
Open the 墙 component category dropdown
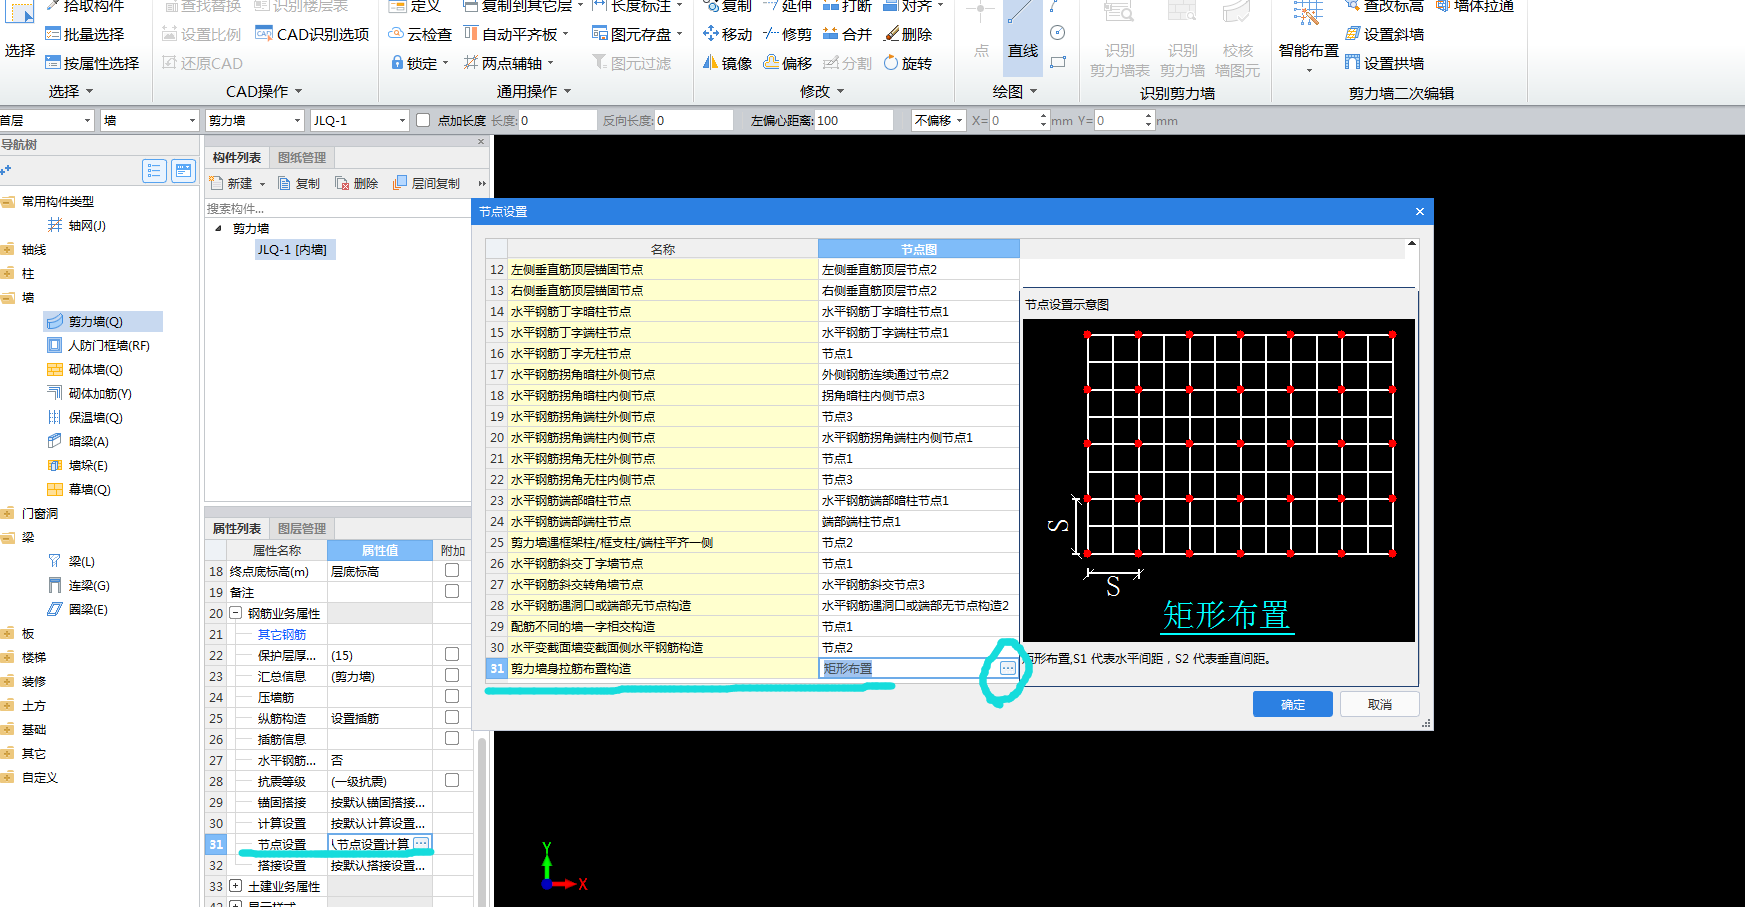149,120
